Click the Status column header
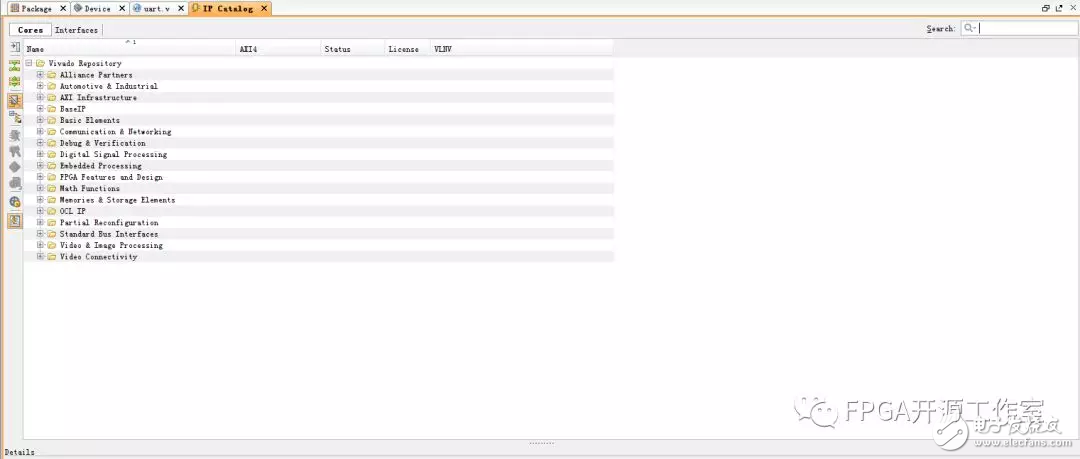The image size is (1080, 459). click(x=353, y=49)
